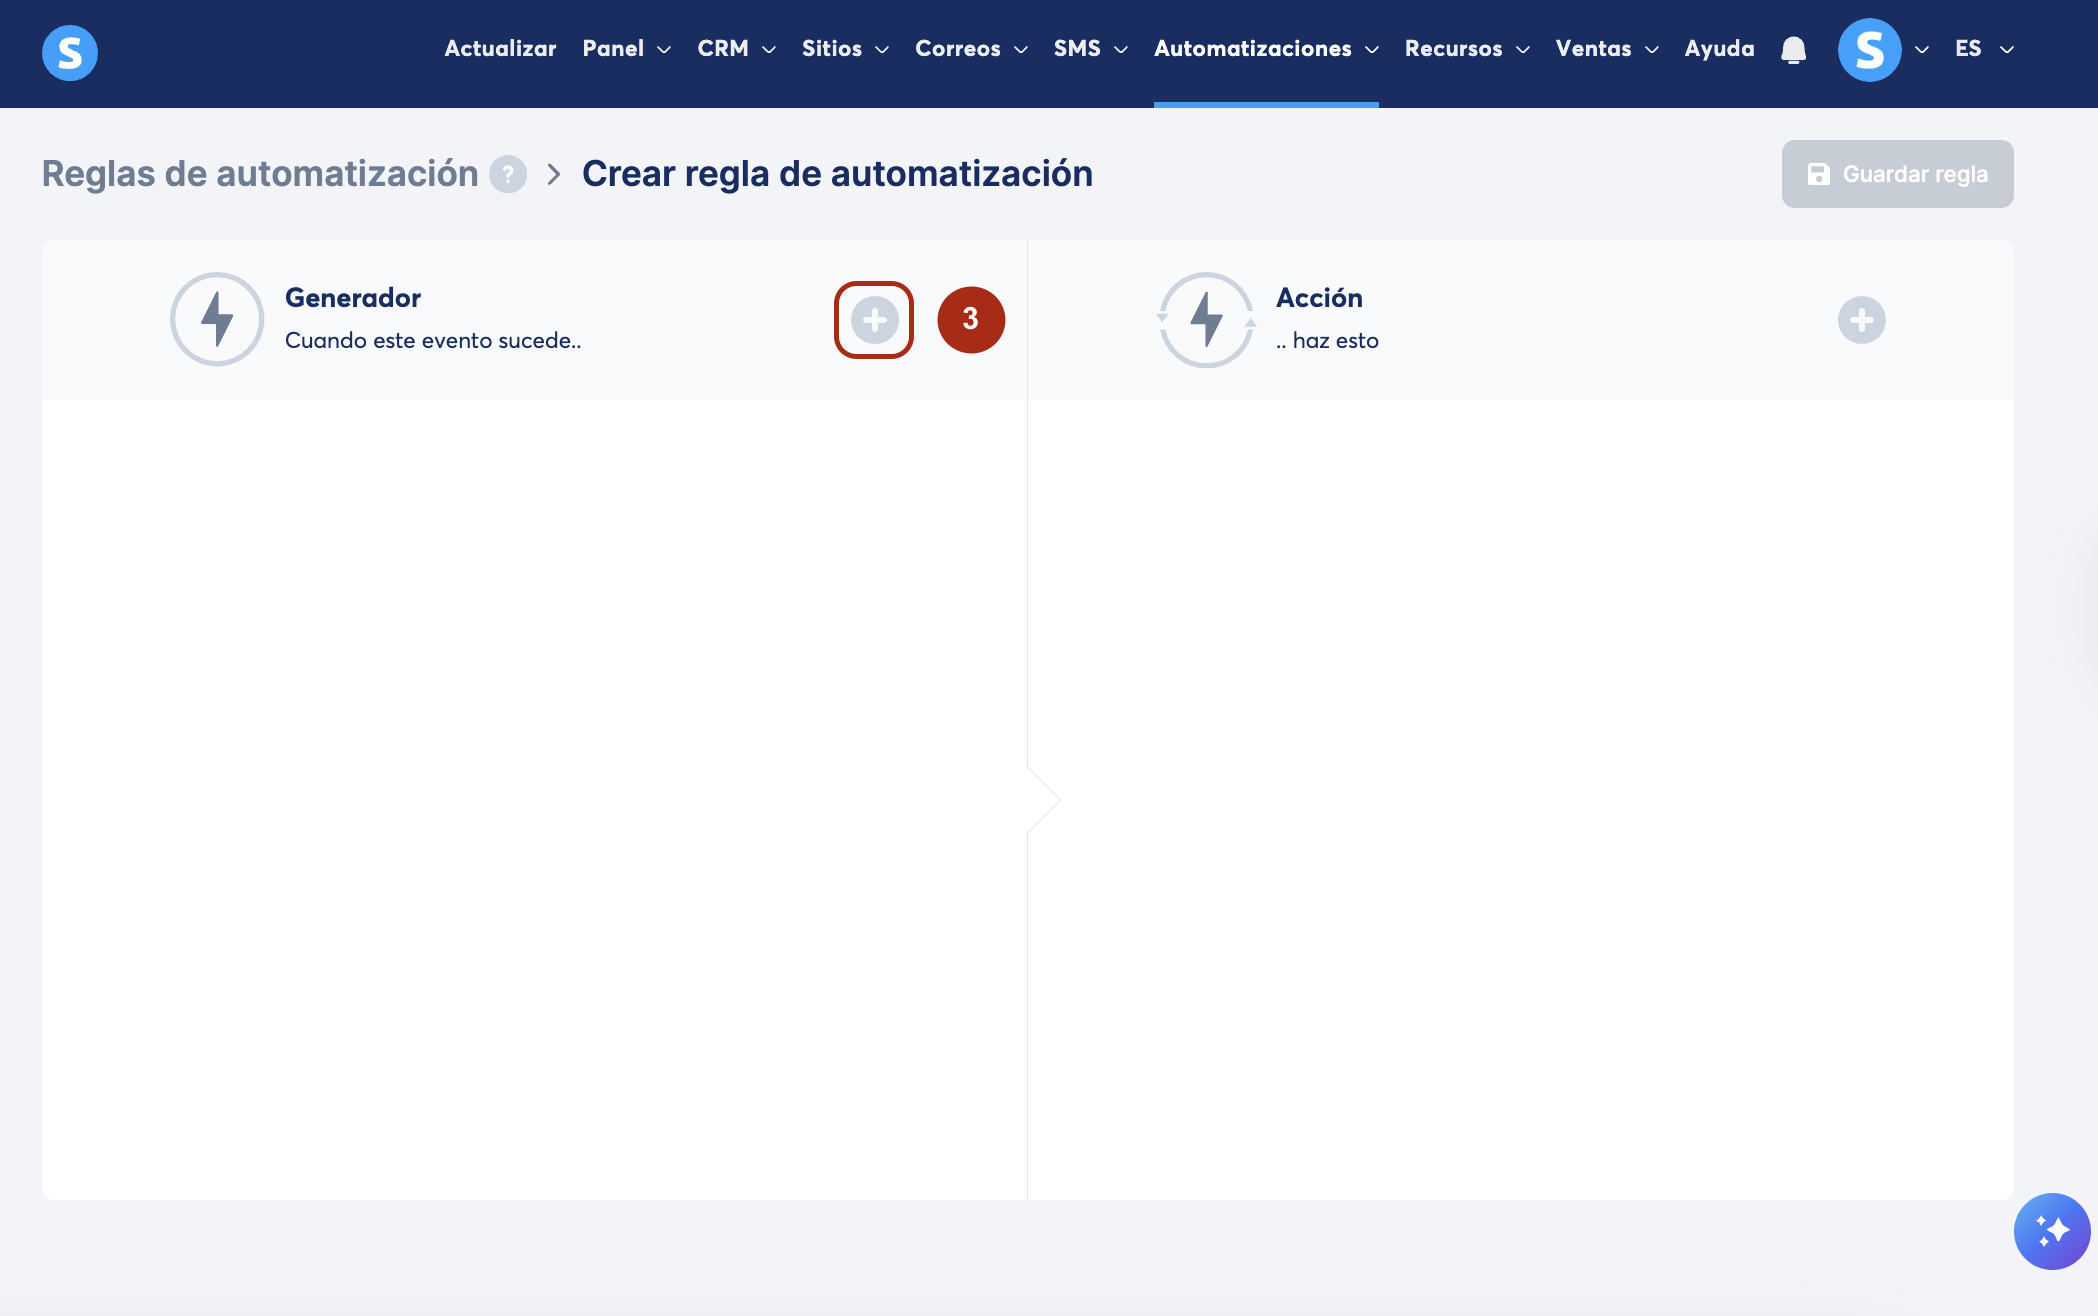The image size is (2098, 1316).
Task: Click the Ayuda link
Action: pyautogui.click(x=1719, y=49)
